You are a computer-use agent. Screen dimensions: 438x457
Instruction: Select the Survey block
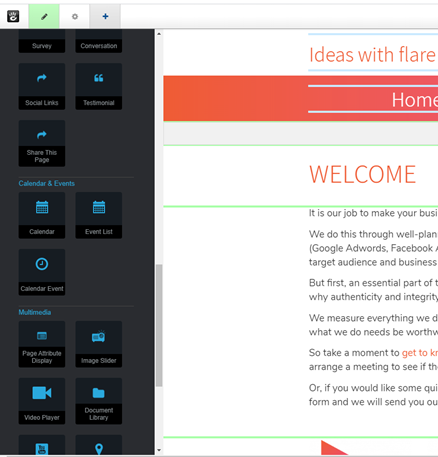(x=42, y=41)
